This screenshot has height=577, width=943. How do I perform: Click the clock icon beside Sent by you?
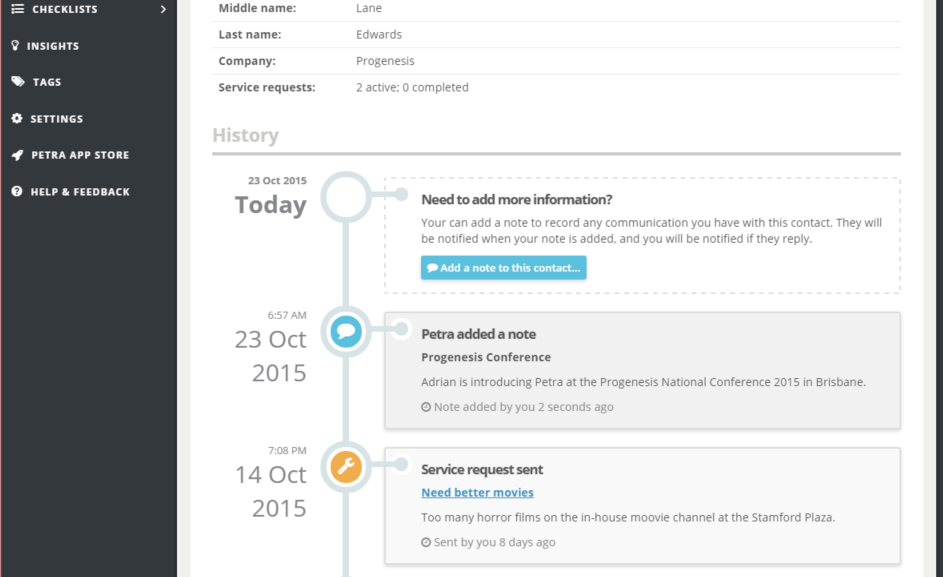pyautogui.click(x=426, y=542)
